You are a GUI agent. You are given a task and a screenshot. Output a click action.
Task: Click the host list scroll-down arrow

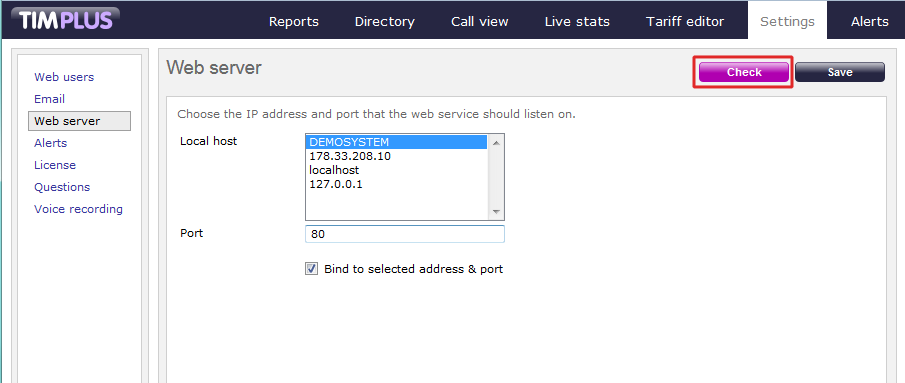click(496, 212)
